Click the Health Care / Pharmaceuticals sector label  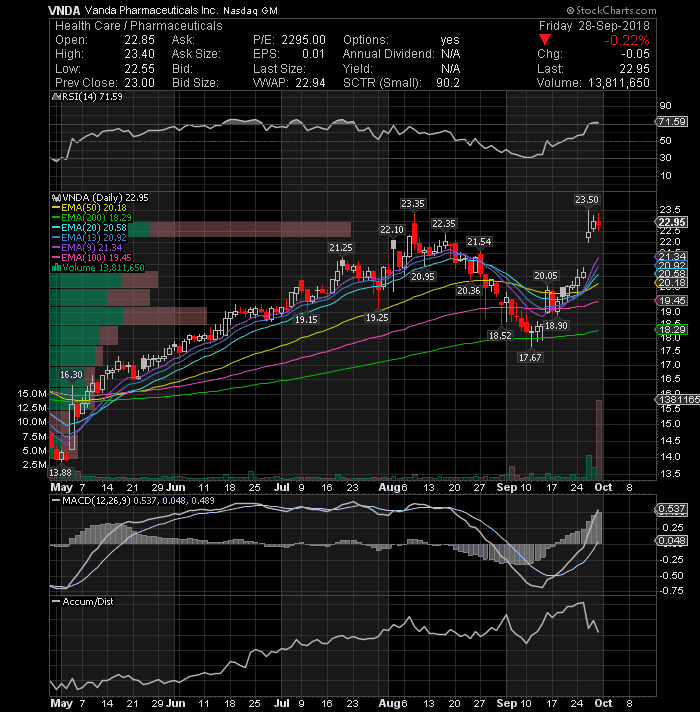pyautogui.click(x=139, y=26)
